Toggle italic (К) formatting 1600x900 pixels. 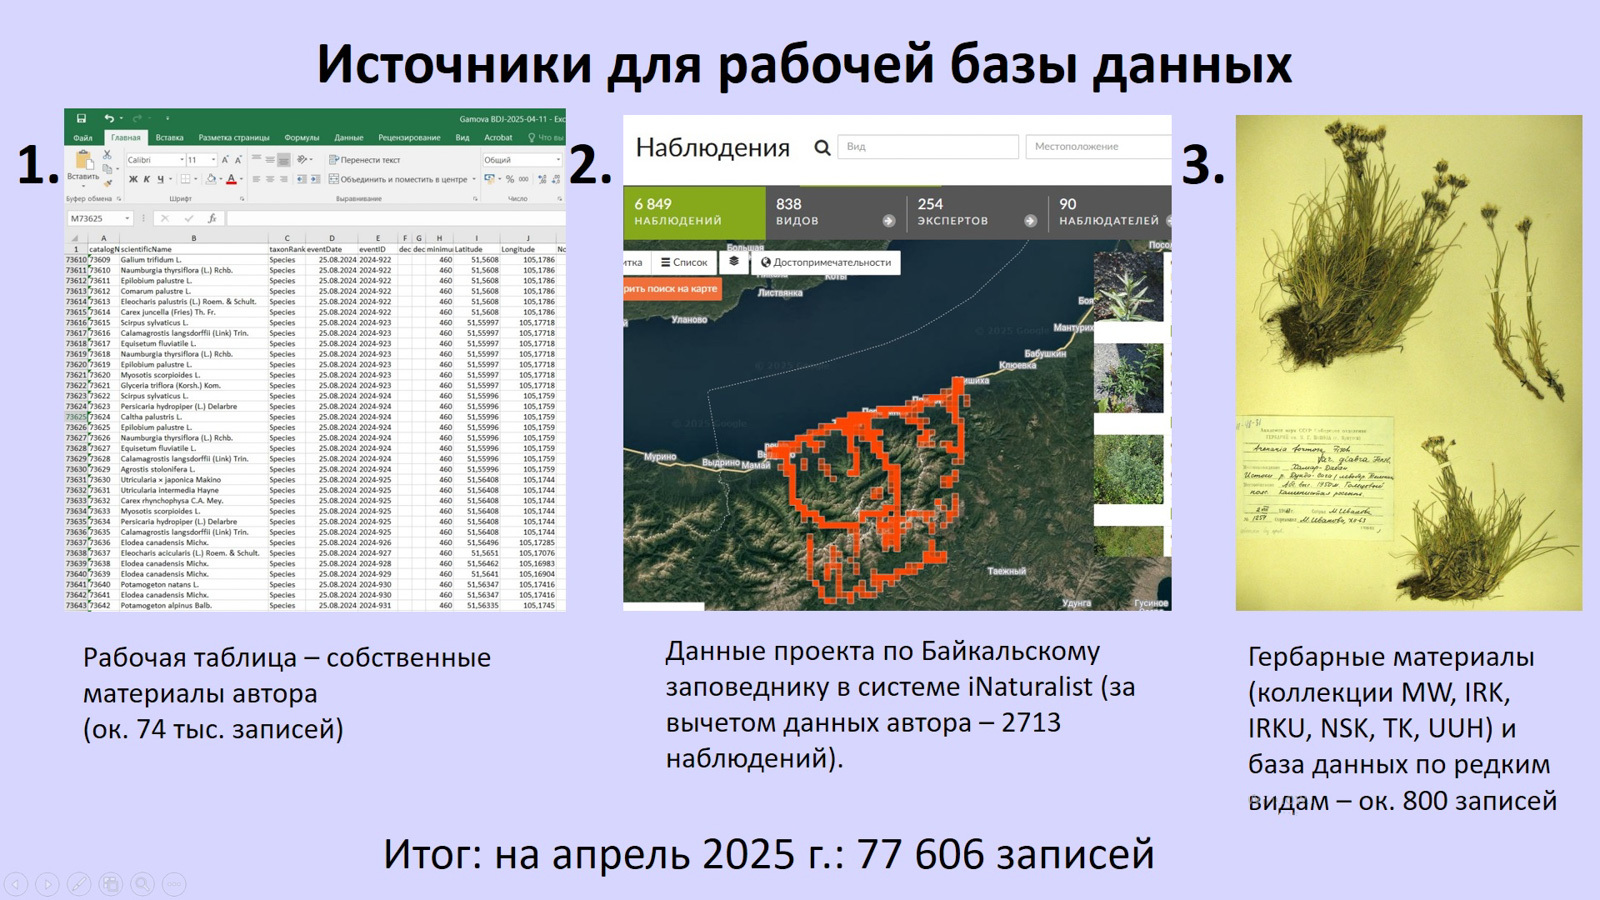[x=146, y=180]
